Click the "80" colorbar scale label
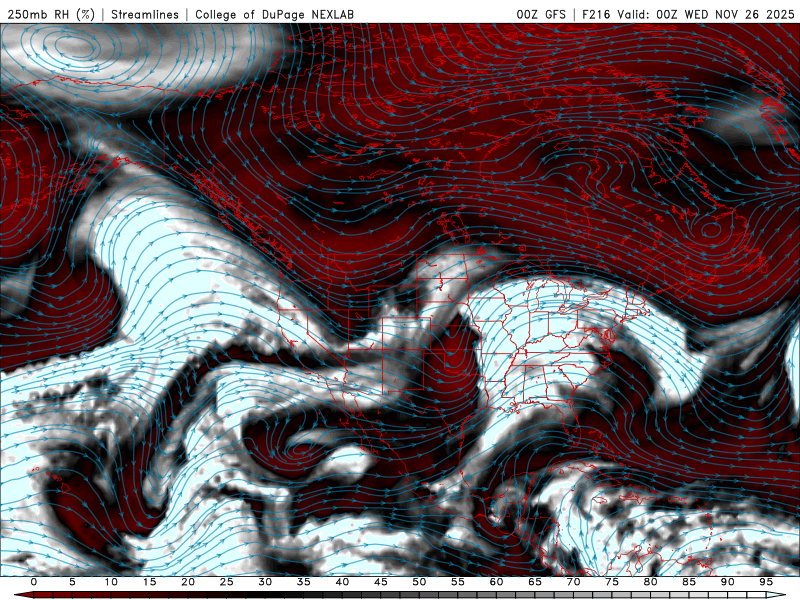This screenshot has height=600, width=800. pos(651,582)
